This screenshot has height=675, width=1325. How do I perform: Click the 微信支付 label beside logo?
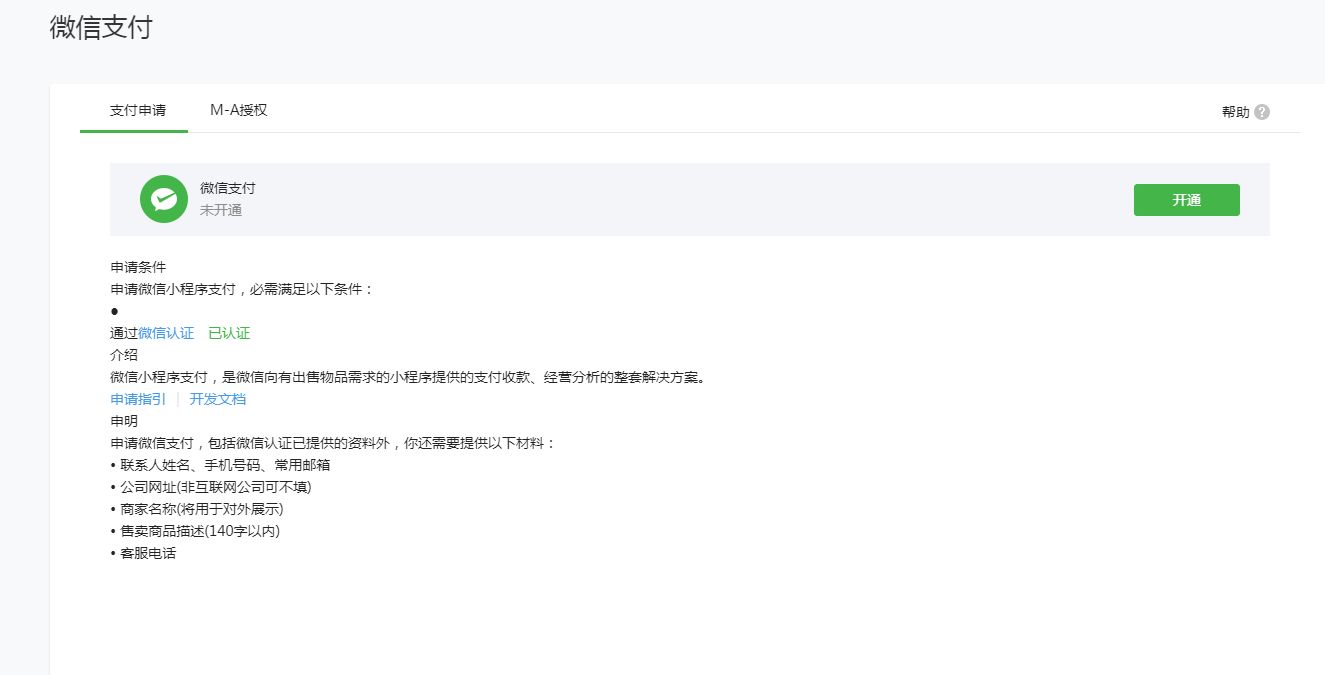click(x=228, y=188)
